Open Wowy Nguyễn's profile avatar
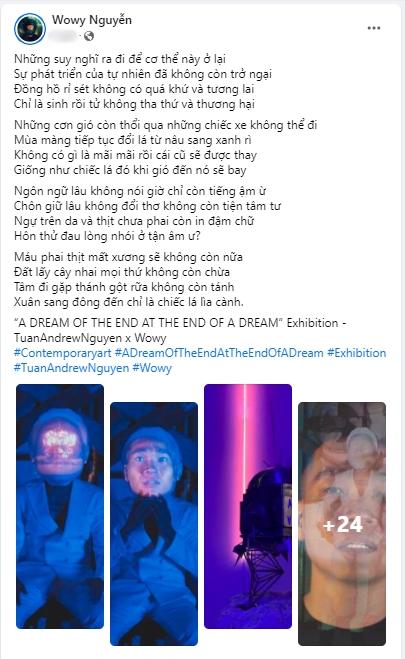The height and width of the screenshot is (659, 405). (x=29, y=29)
